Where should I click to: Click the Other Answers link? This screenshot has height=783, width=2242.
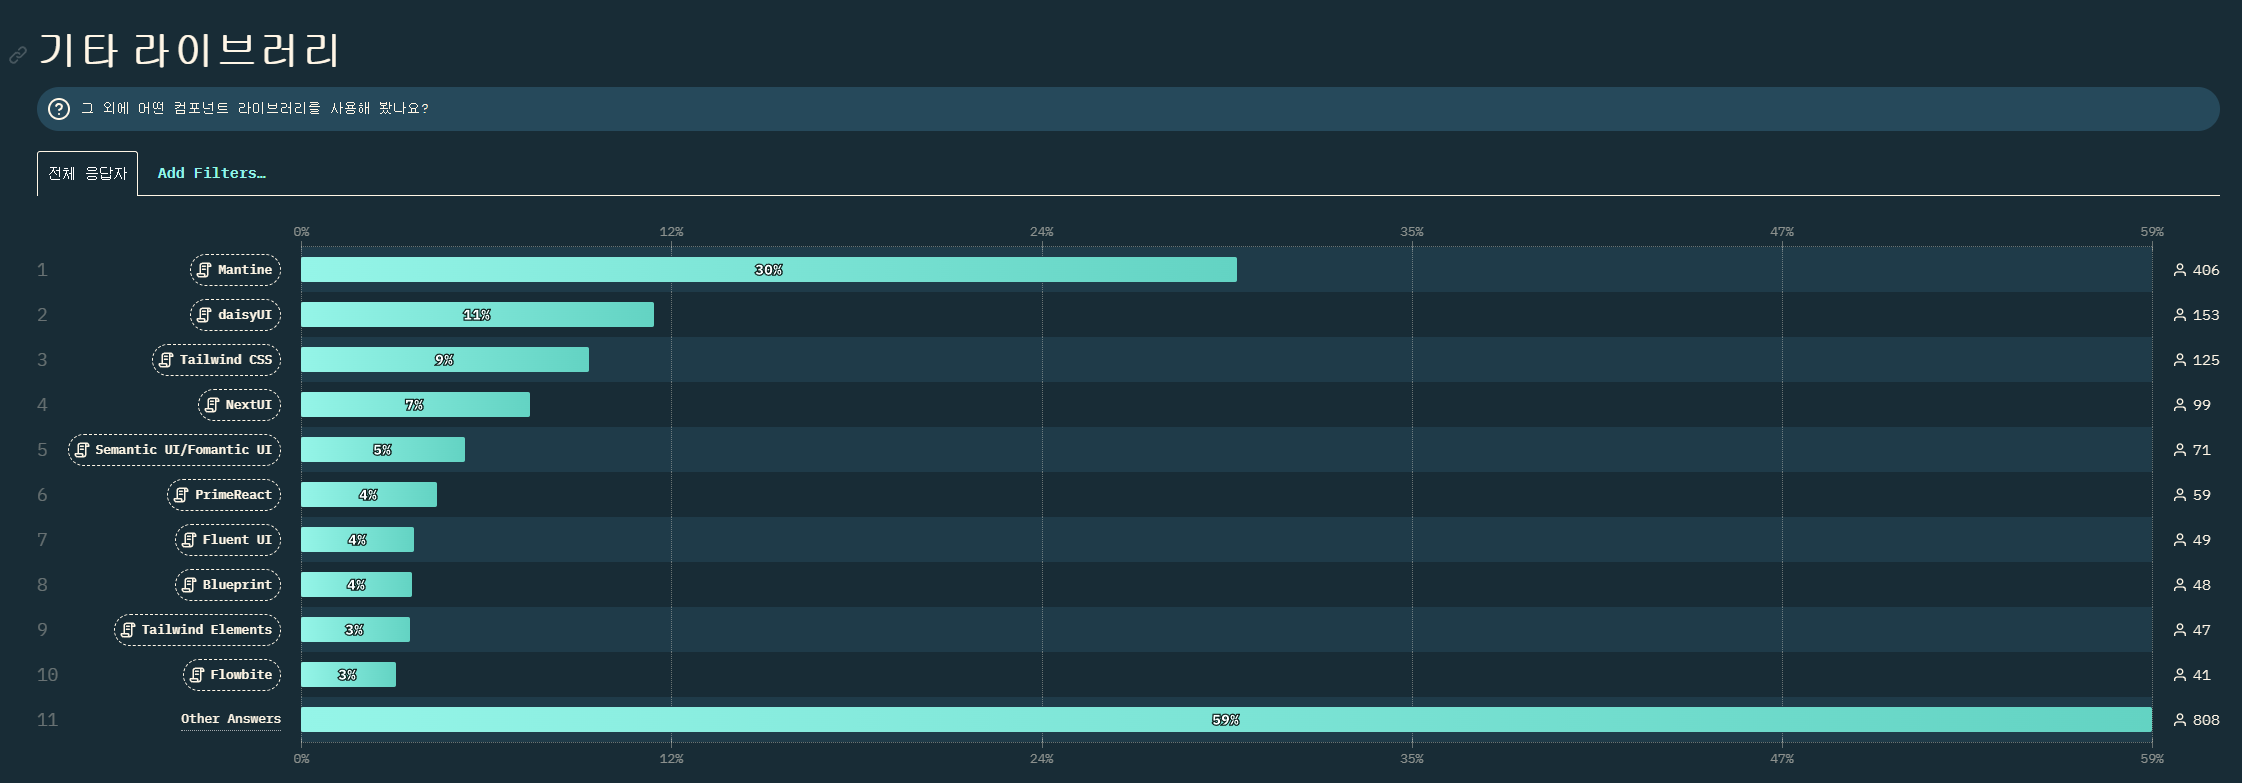click(231, 719)
